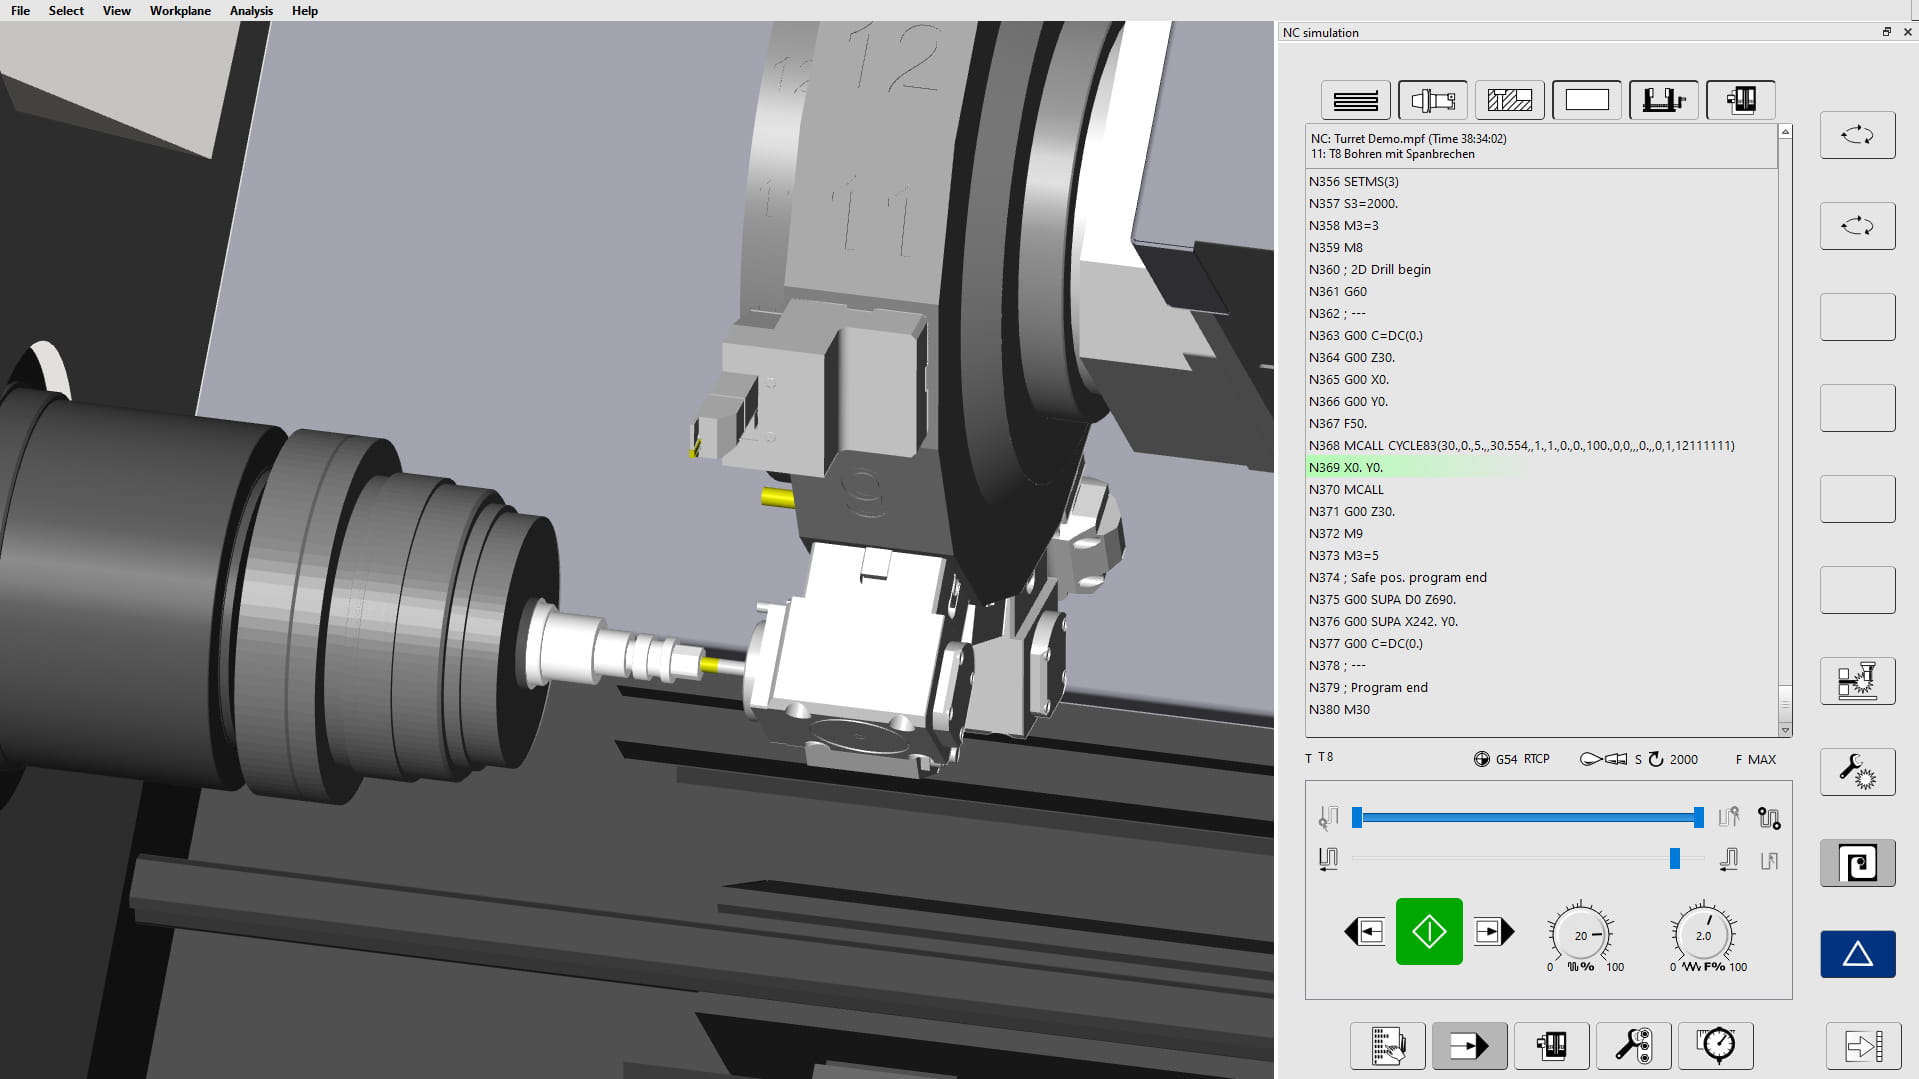Screen dimensions: 1919x1079
Task: Open the File menu
Action: click(20, 11)
